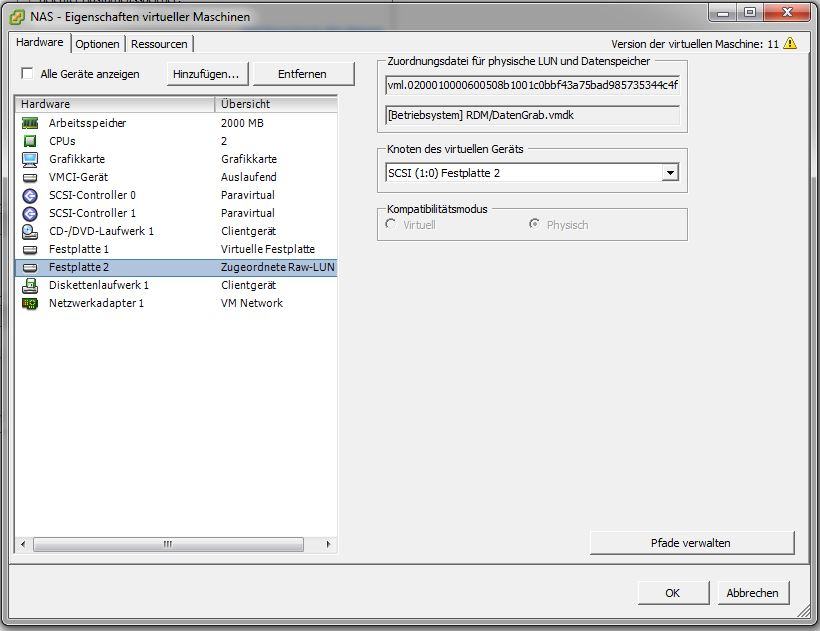Click the Zugeordnete Raw-LUN summary text
The image size is (820, 631).
point(278,267)
